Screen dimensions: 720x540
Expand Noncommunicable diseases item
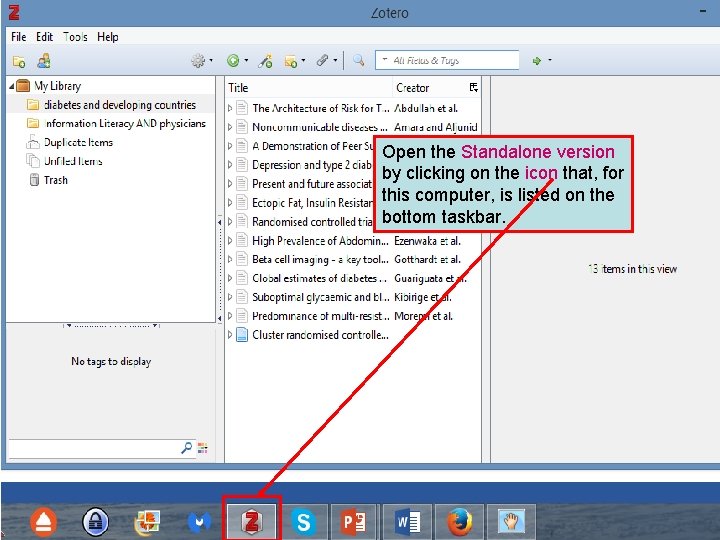click(x=230, y=127)
